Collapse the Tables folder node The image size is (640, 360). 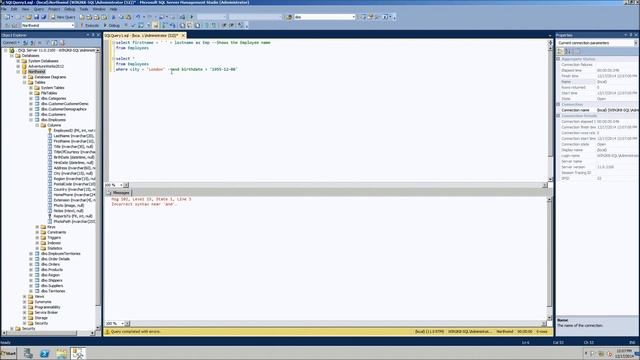tap(24, 82)
